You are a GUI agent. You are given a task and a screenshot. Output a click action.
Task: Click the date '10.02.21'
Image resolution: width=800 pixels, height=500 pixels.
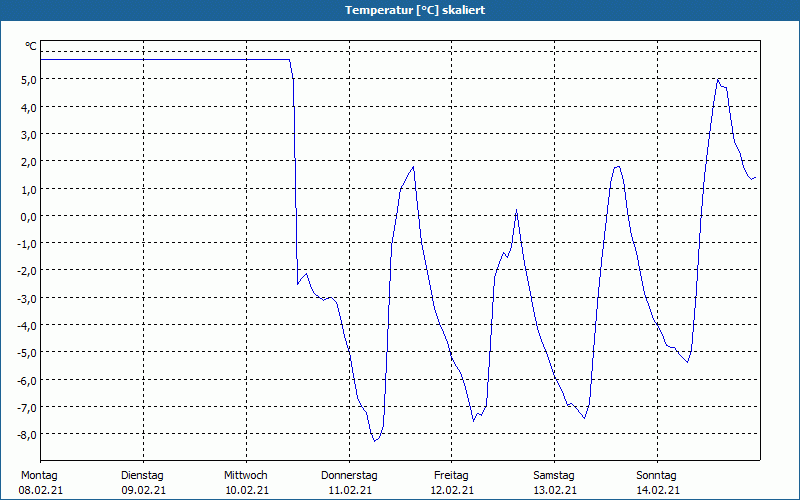coord(247,491)
